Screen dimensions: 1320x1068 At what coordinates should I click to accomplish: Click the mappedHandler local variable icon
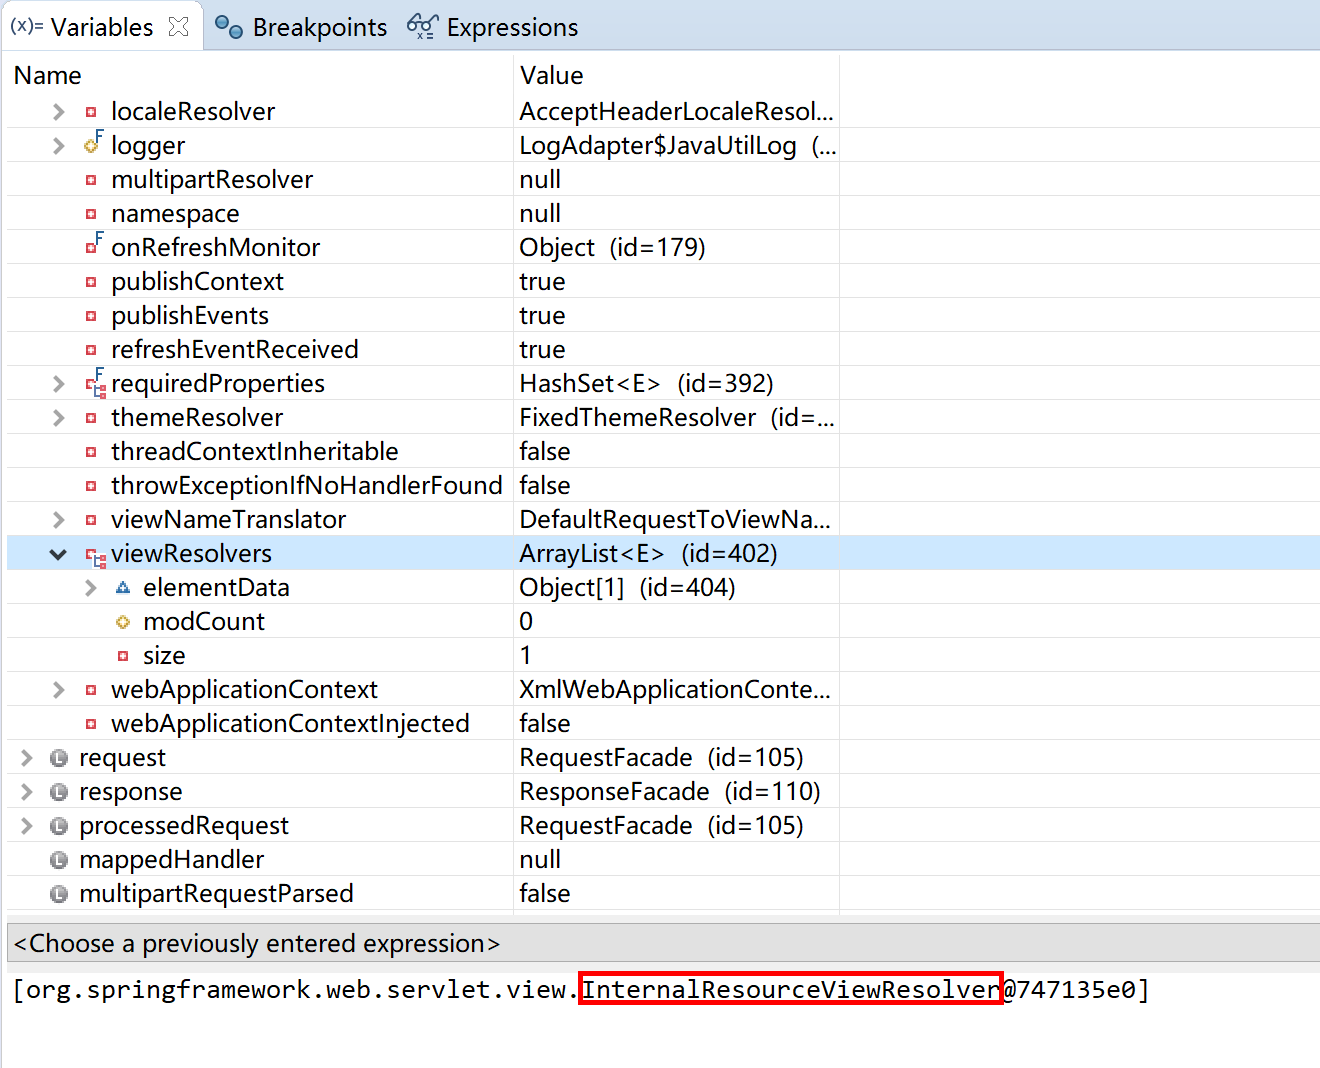point(59,860)
